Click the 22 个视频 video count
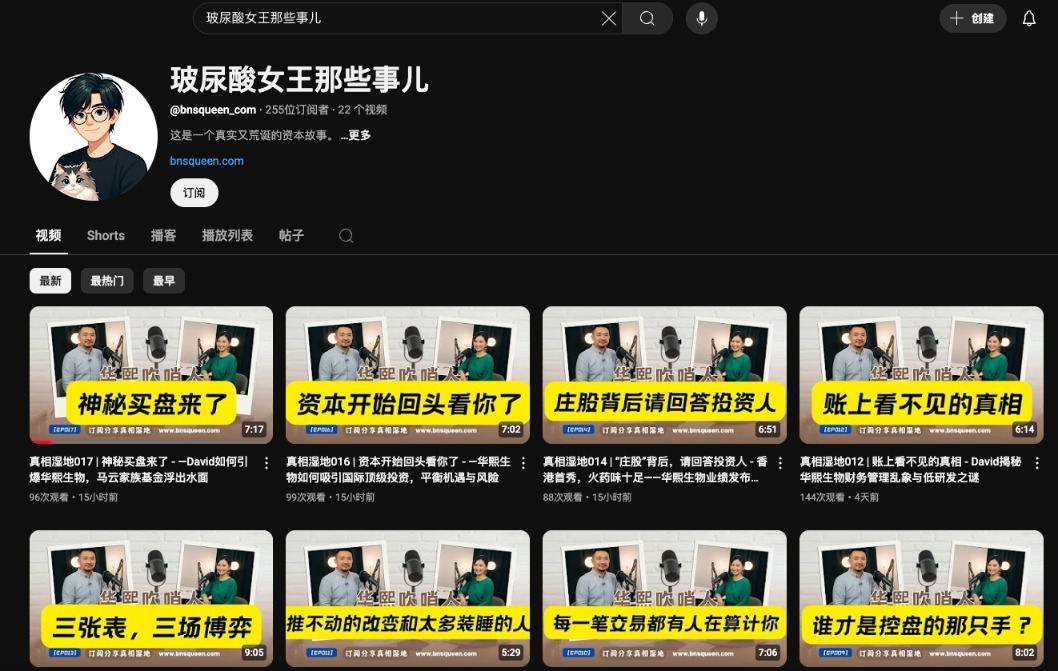1058x671 pixels. [362, 110]
